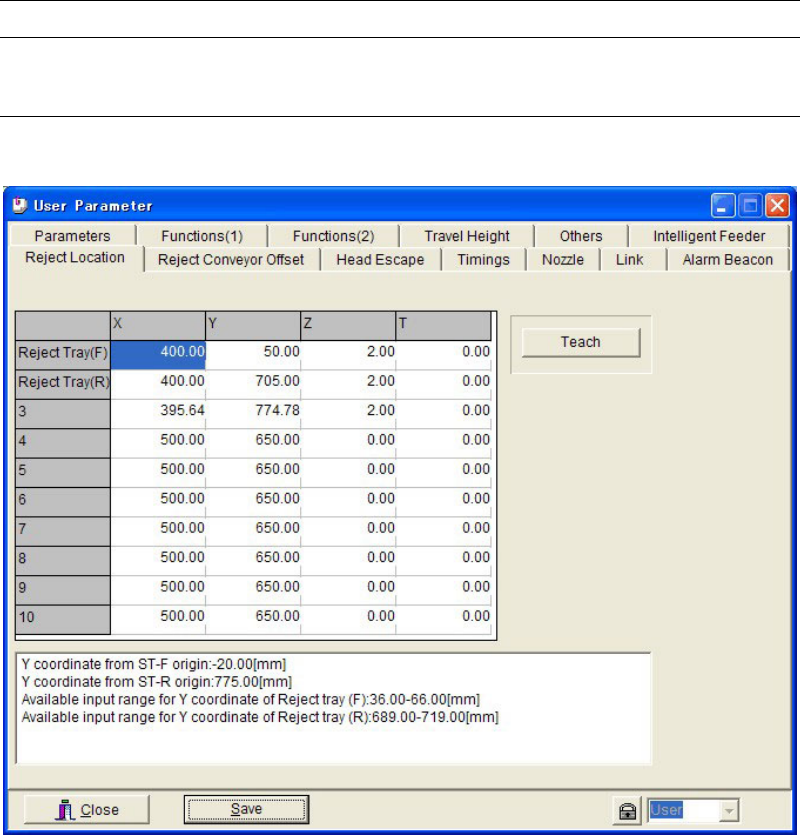Open the Nozzle tab
Screen dimensions: 800x835
563,260
